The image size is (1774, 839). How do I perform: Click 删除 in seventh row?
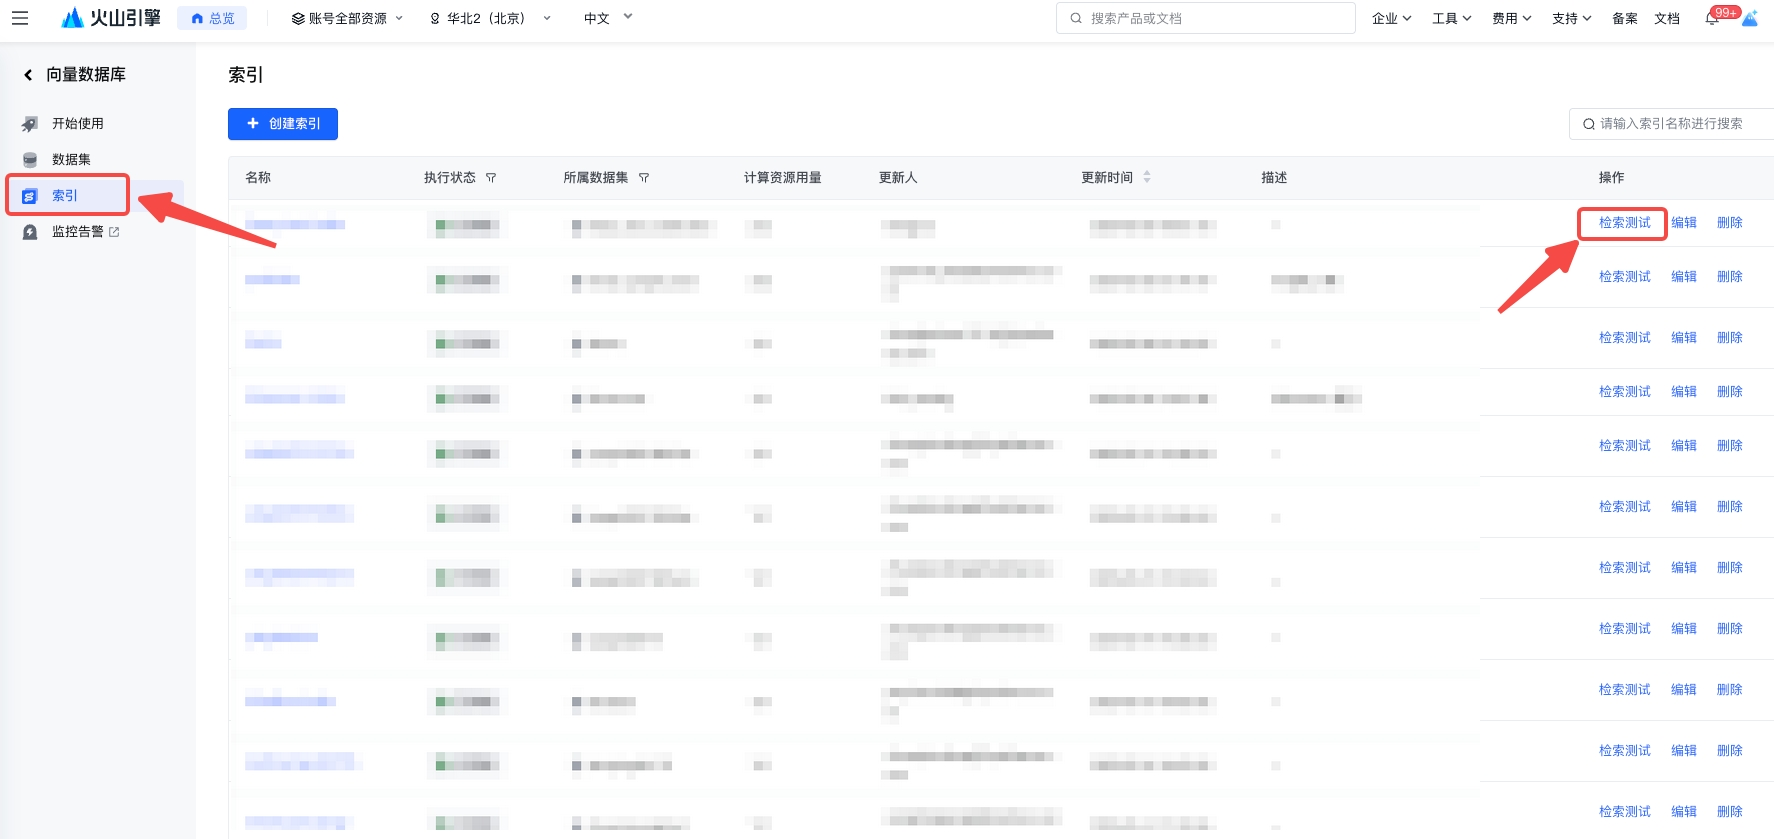click(x=1730, y=568)
